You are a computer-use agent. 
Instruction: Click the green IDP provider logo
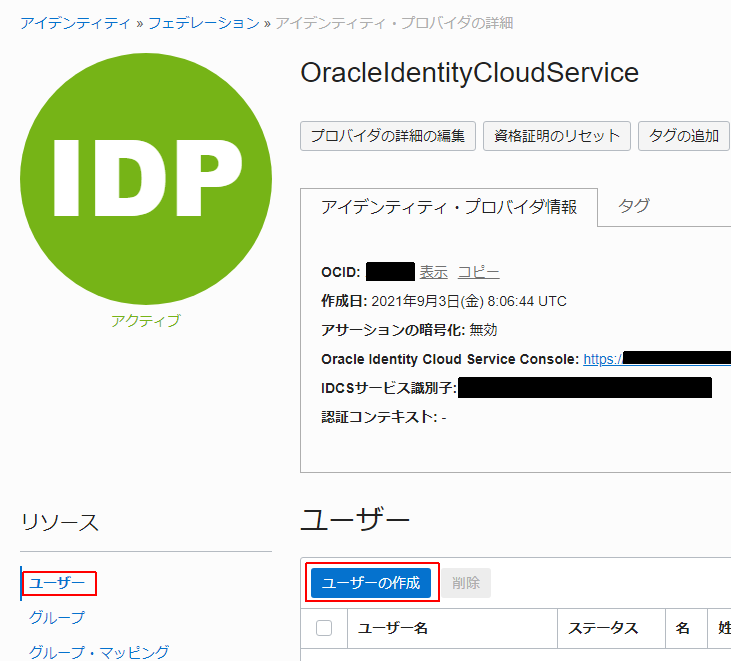[x=146, y=179]
